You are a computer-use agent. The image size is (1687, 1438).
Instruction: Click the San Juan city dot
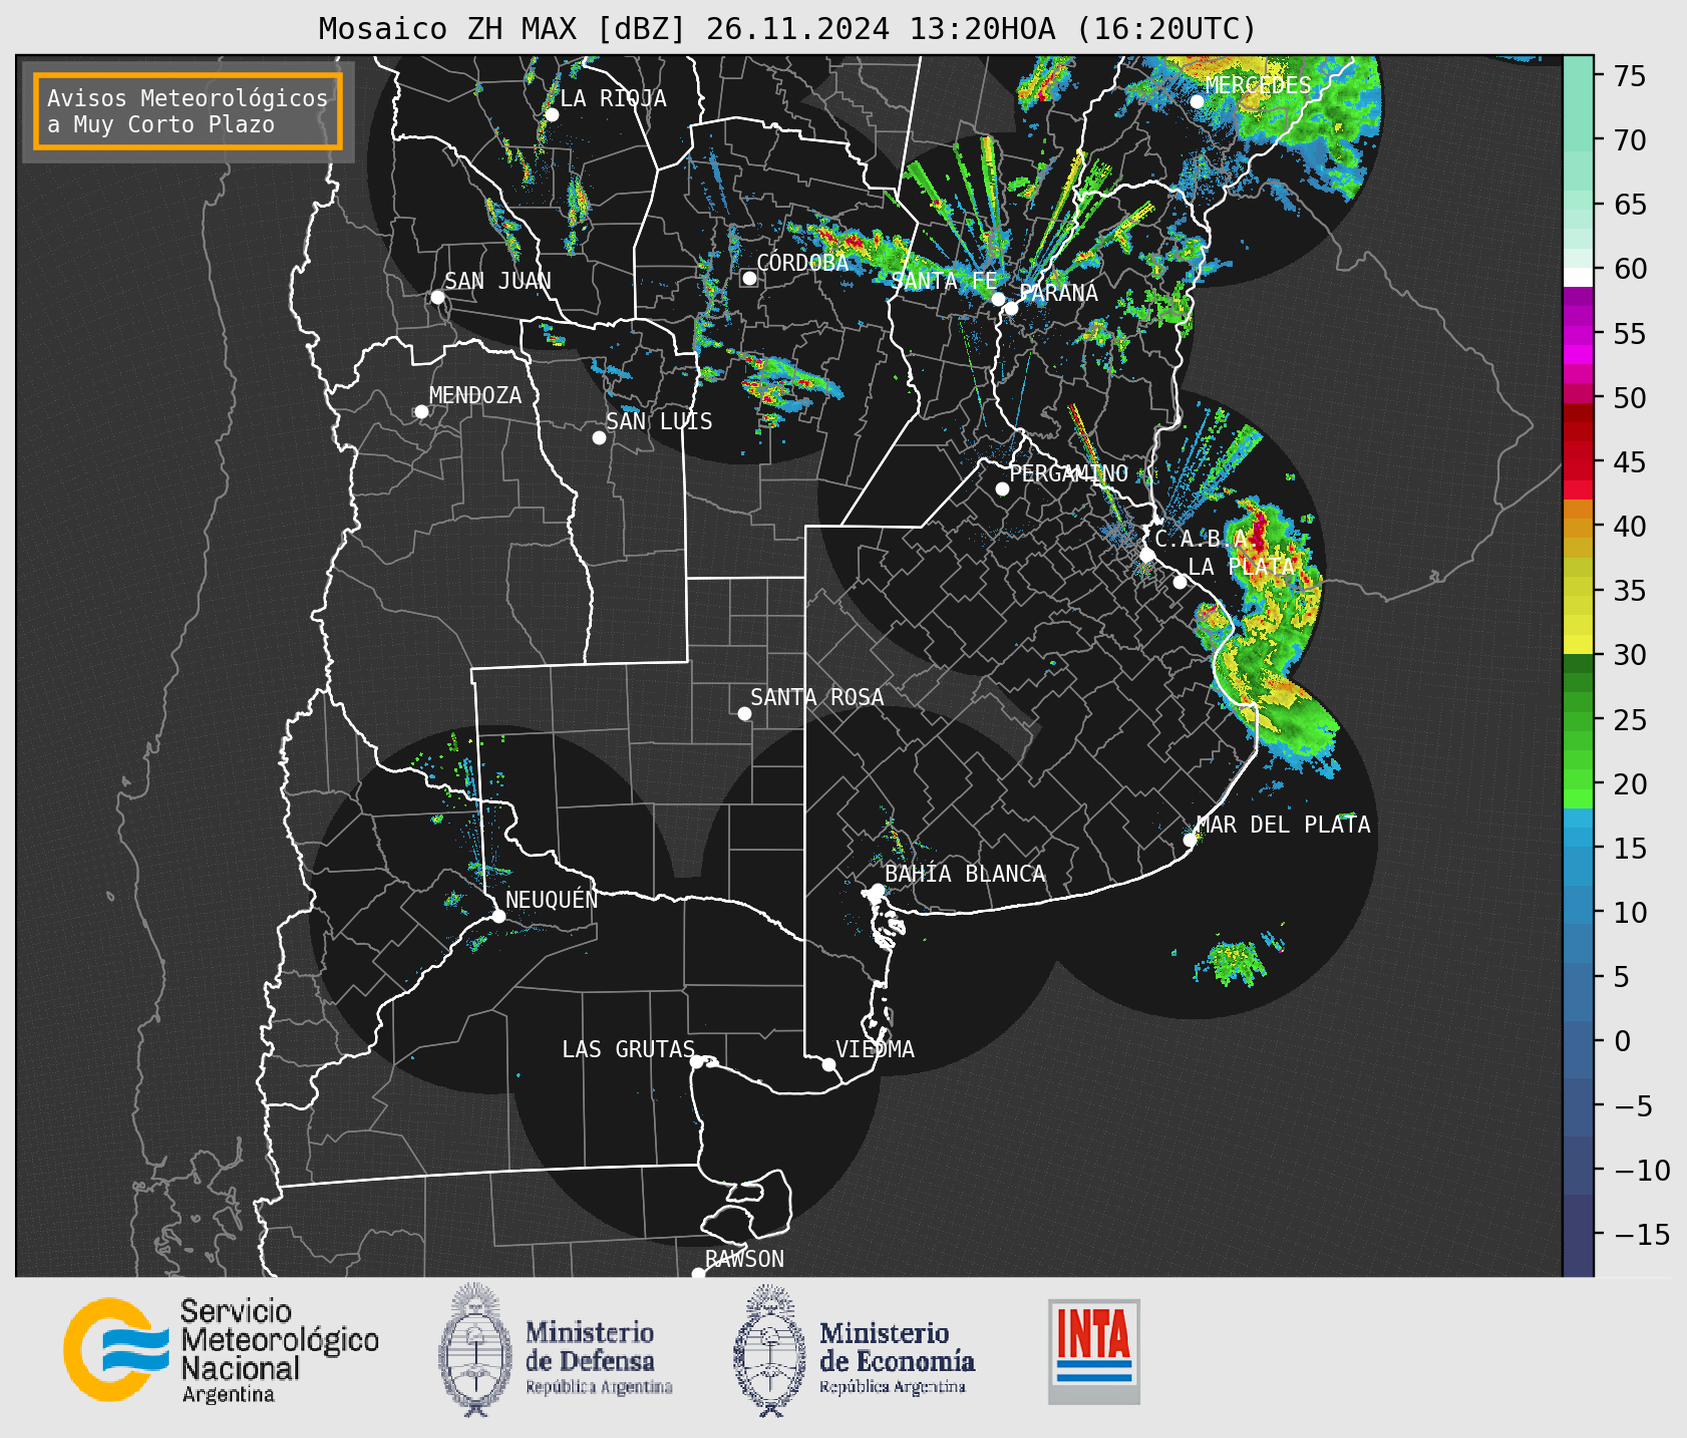437,297
